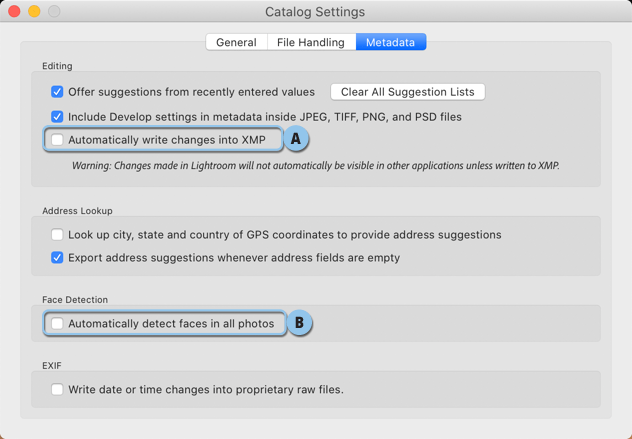Click the Address Lookup section heading
Screen dimensions: 632x439
click(77, 211)
